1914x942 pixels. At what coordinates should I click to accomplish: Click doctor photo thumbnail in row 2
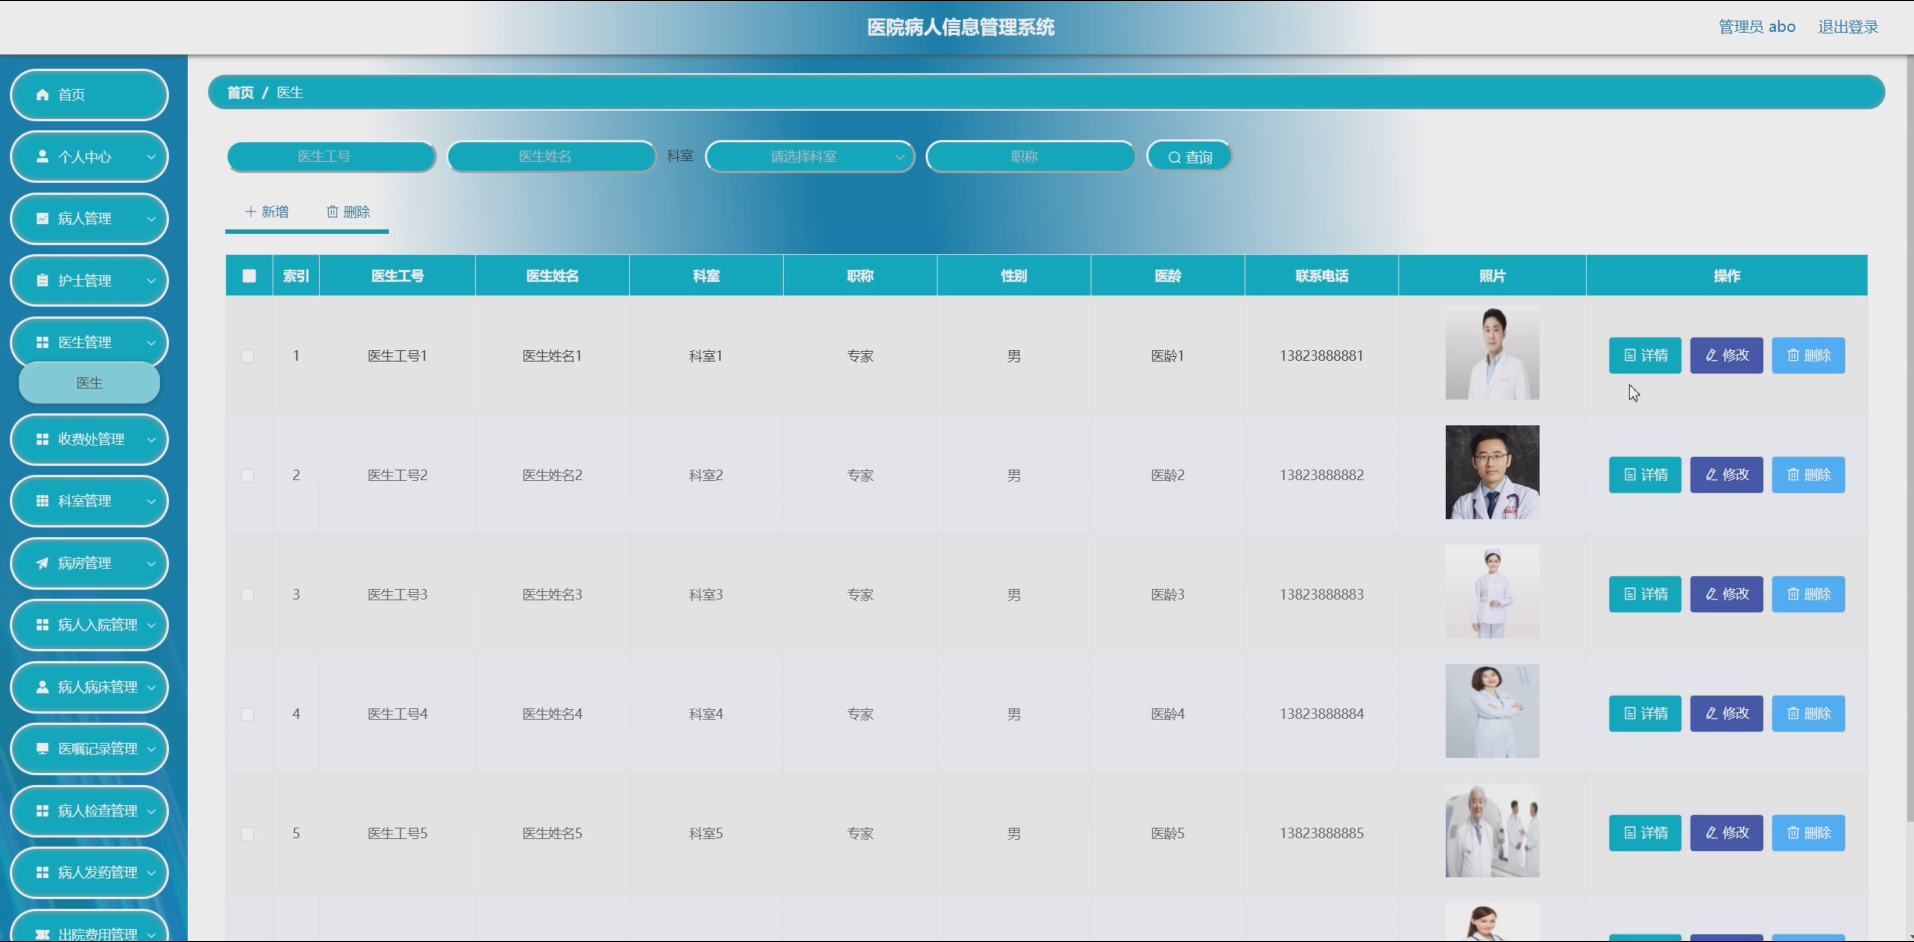[1492, 472]
